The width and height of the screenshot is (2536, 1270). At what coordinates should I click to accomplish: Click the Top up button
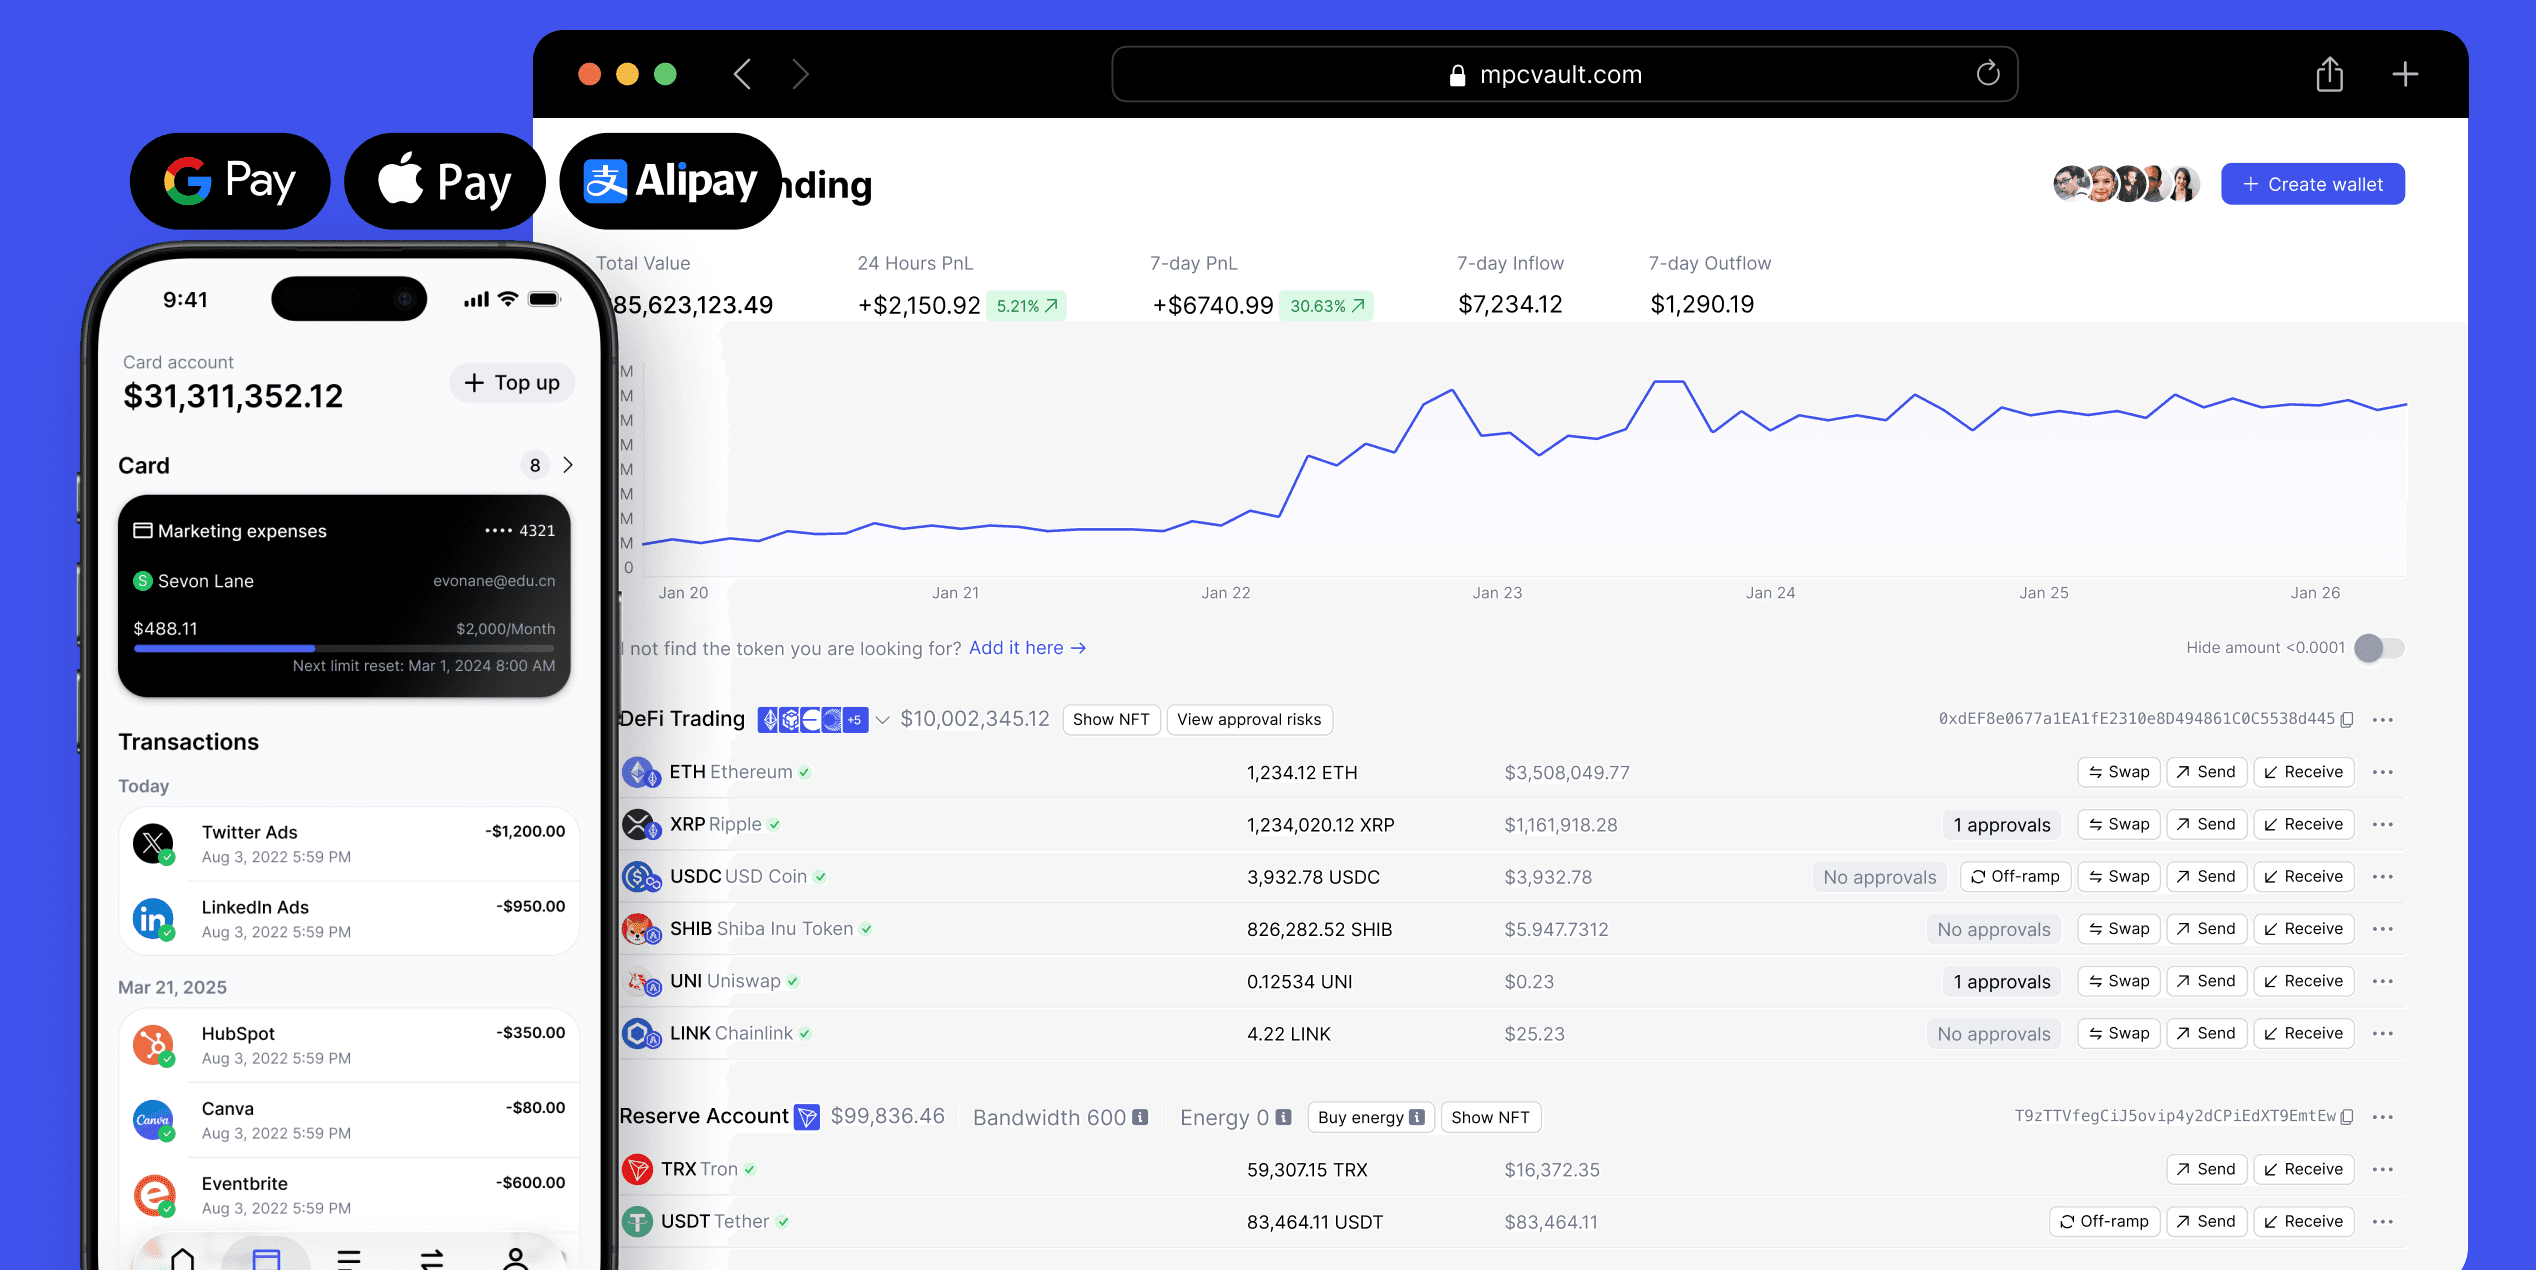pyautogui.click(x=512, y=383)
